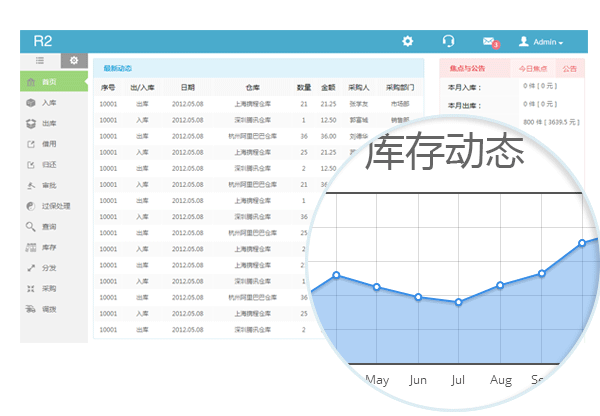Screen dimensions: 600x416
Task: Open 归还 return icon in sidebar
Action: [x=31, y=165]
